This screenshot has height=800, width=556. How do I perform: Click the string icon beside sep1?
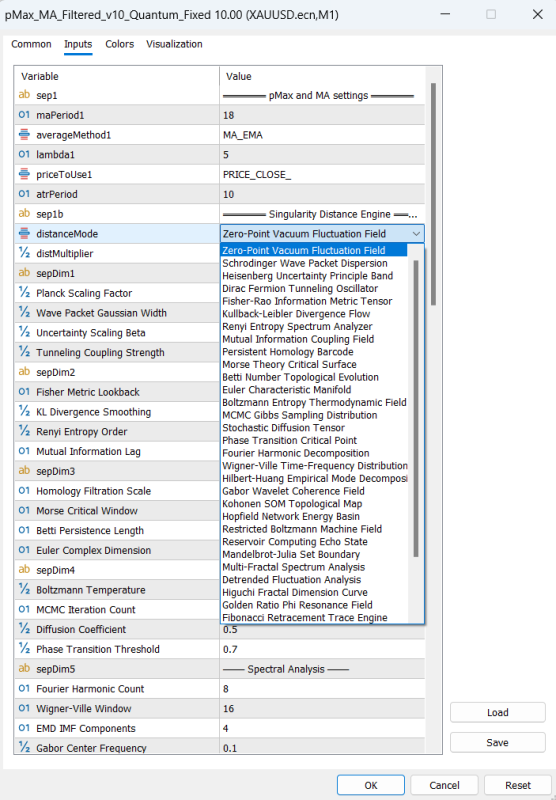tap(24, 95)
